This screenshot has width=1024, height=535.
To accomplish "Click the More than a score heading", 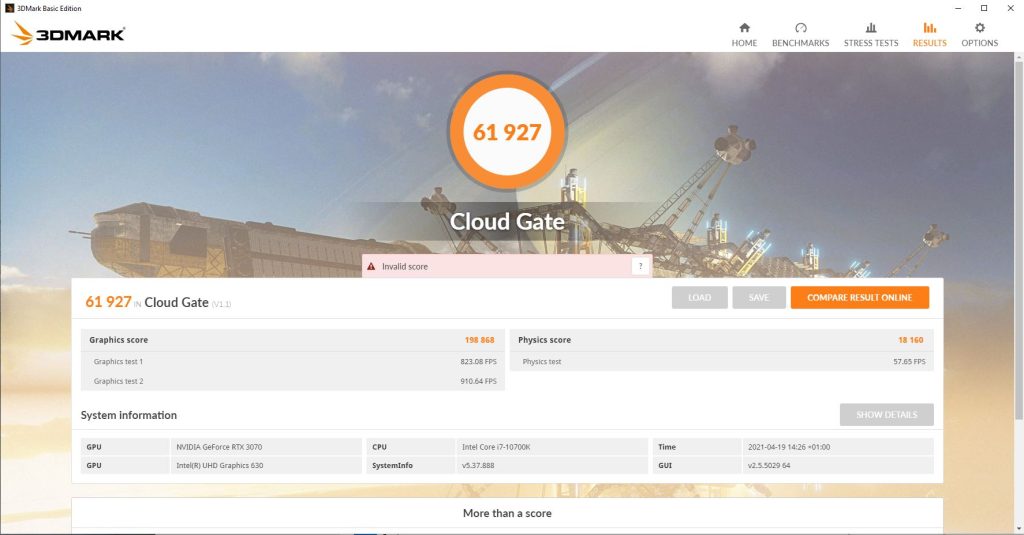I will (x=507, y=513).
